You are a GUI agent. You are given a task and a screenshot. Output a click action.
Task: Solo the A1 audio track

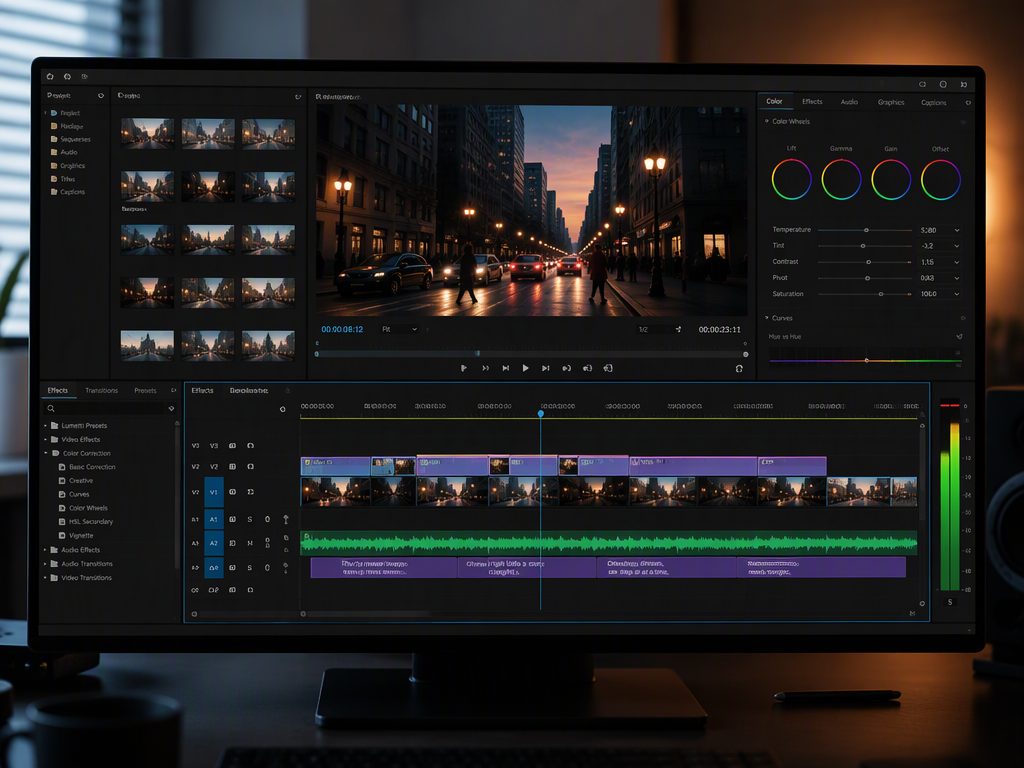(x=249, y=520)
